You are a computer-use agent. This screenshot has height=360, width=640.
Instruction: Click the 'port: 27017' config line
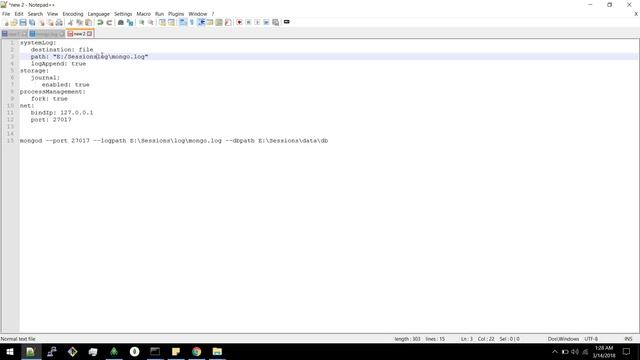pyautogui.click(x=51, y=120)
